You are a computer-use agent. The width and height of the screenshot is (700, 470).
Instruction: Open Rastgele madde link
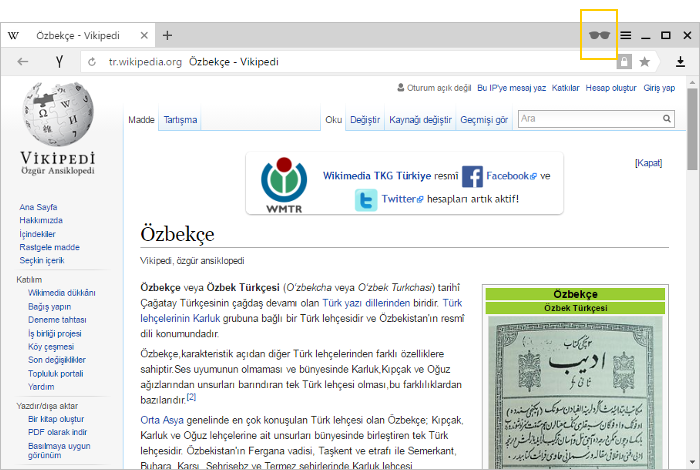(x=49, y=247)
